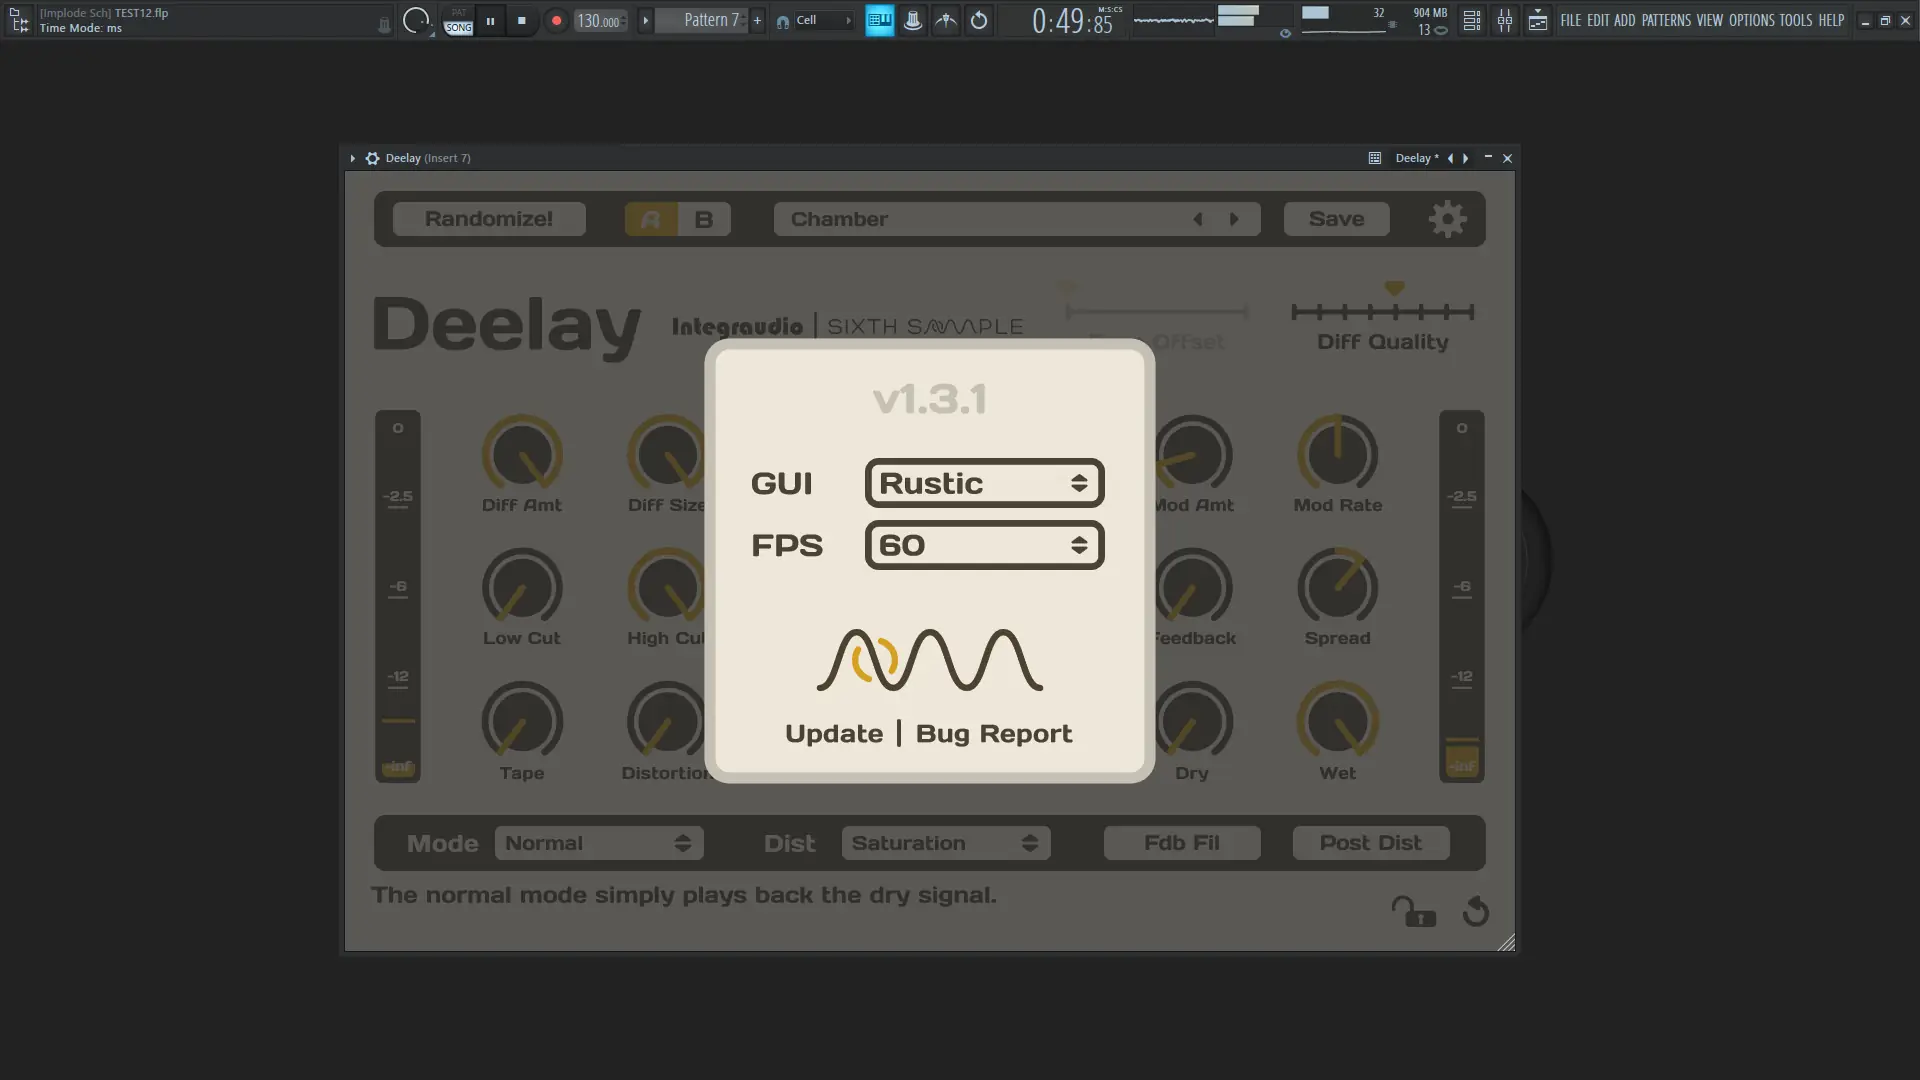The height and width of the screenshot is (1080, 1920).
Task: Click the Bug Report link
Action: (993, 733)
